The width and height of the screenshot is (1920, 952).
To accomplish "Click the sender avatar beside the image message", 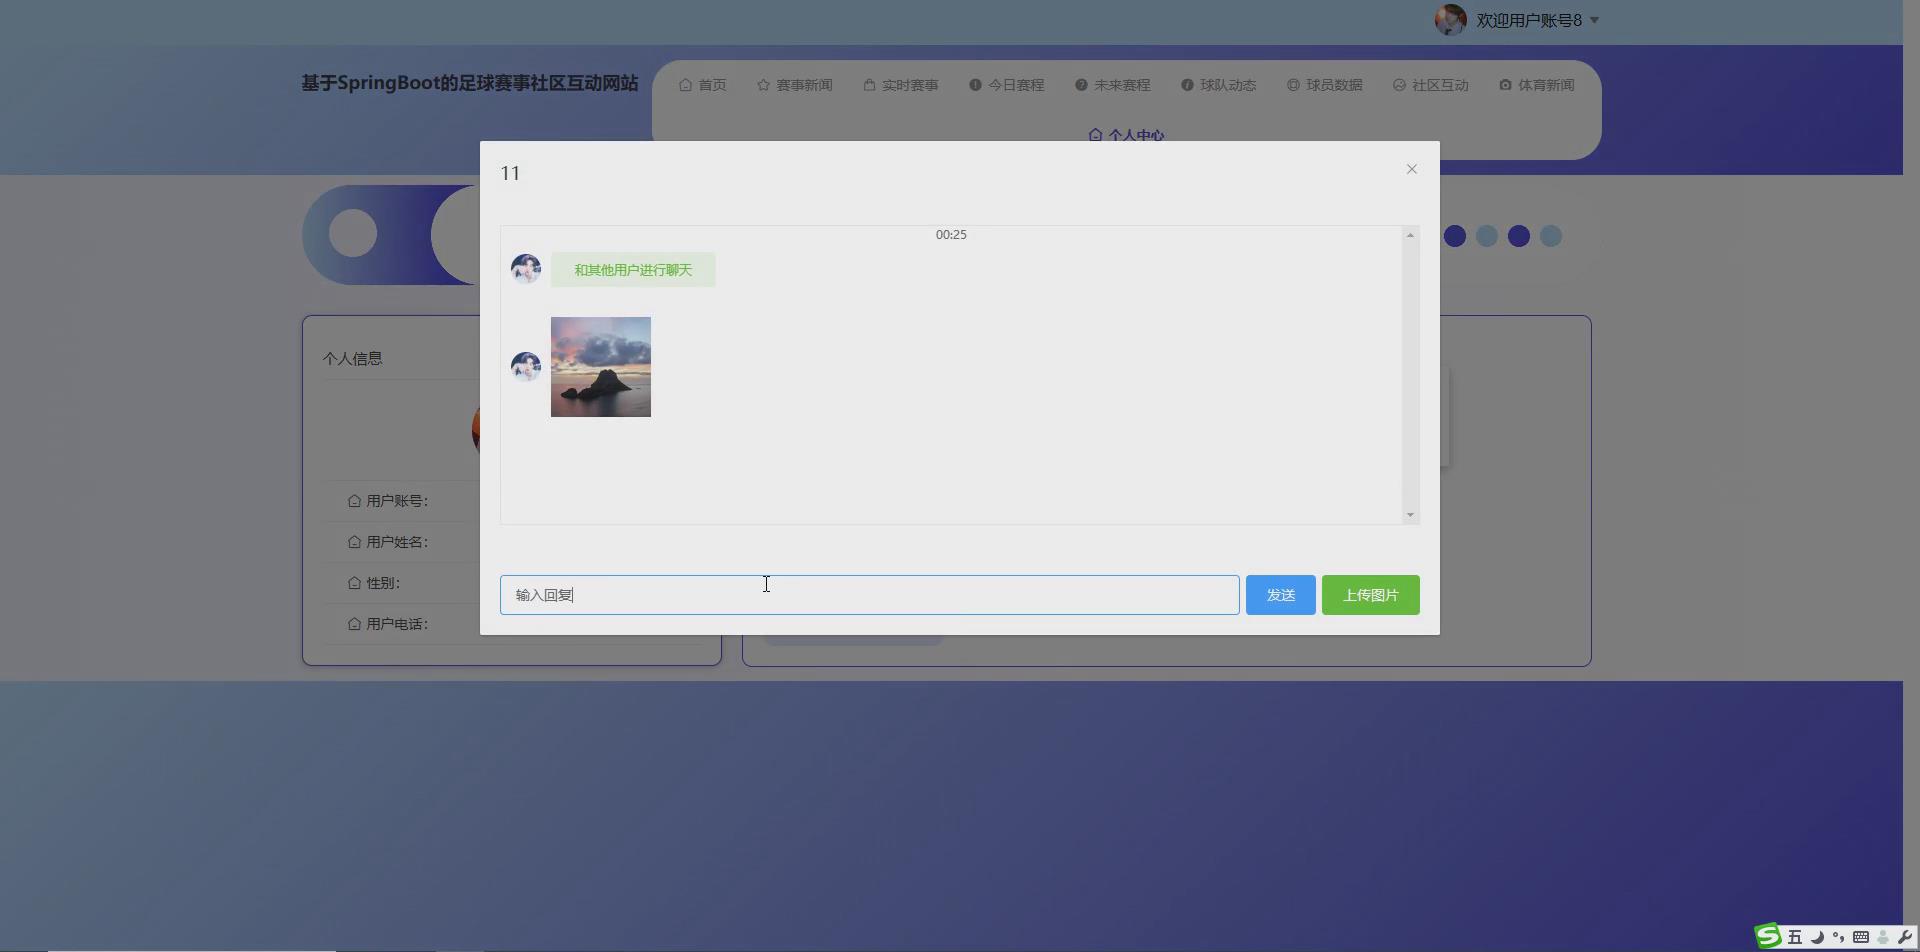I will pos(526,366).
